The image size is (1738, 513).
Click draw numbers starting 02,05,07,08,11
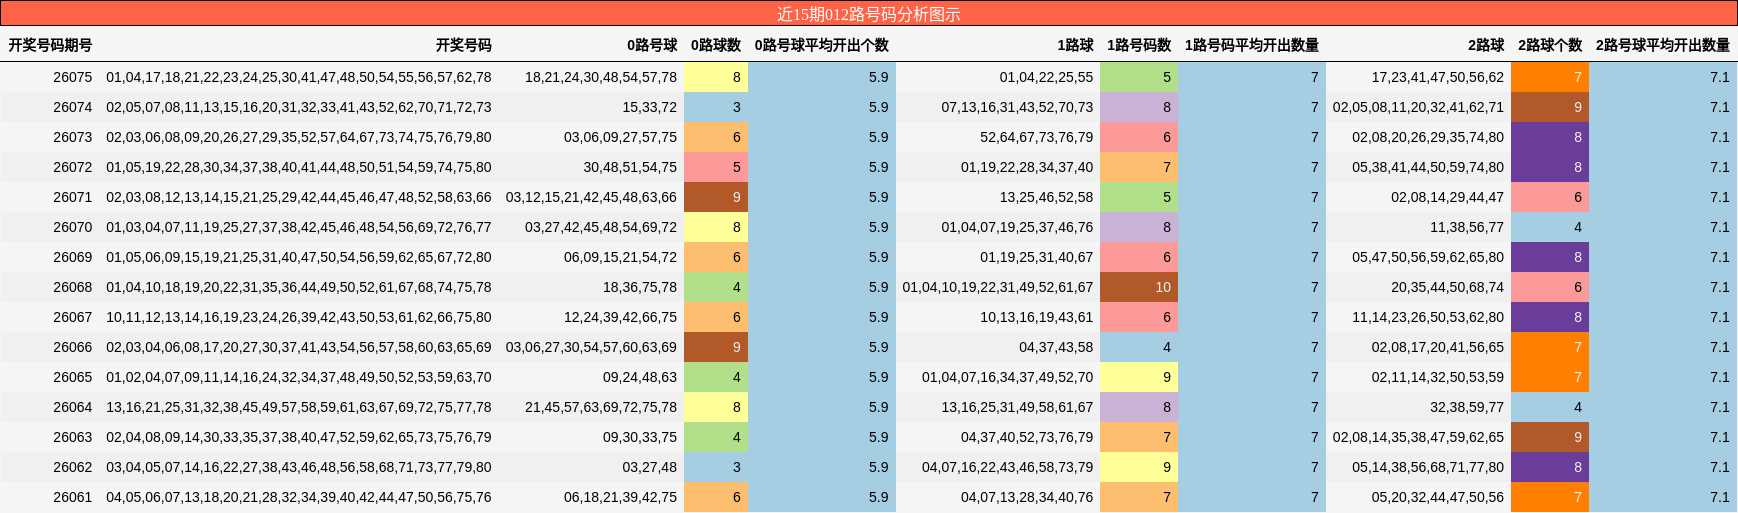click(x=299, y=107)
